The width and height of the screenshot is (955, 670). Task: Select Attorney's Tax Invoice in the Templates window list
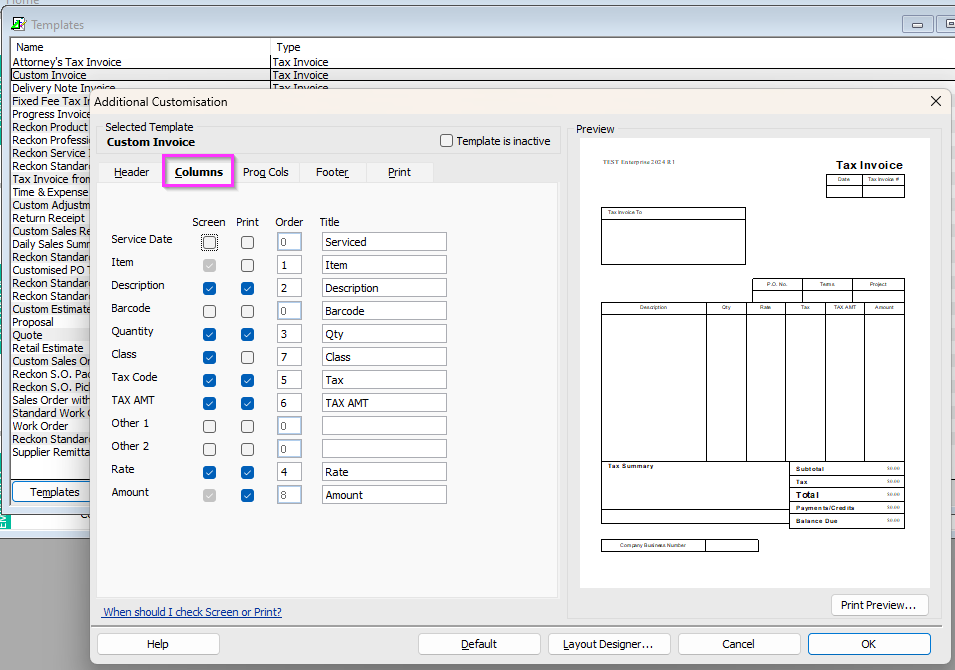pyautogui.click(x=67, y=62)
